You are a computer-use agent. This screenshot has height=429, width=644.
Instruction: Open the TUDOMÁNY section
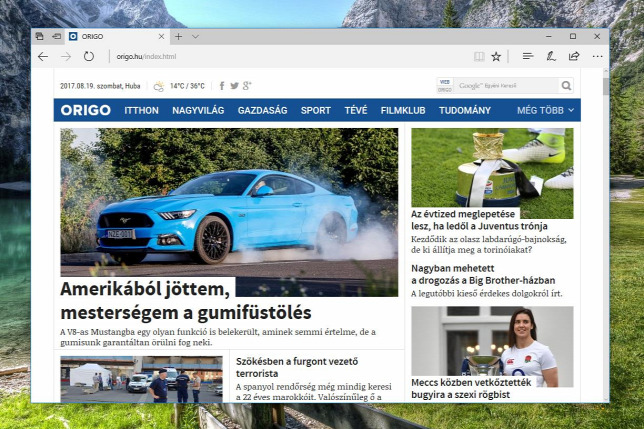(465, 110)
